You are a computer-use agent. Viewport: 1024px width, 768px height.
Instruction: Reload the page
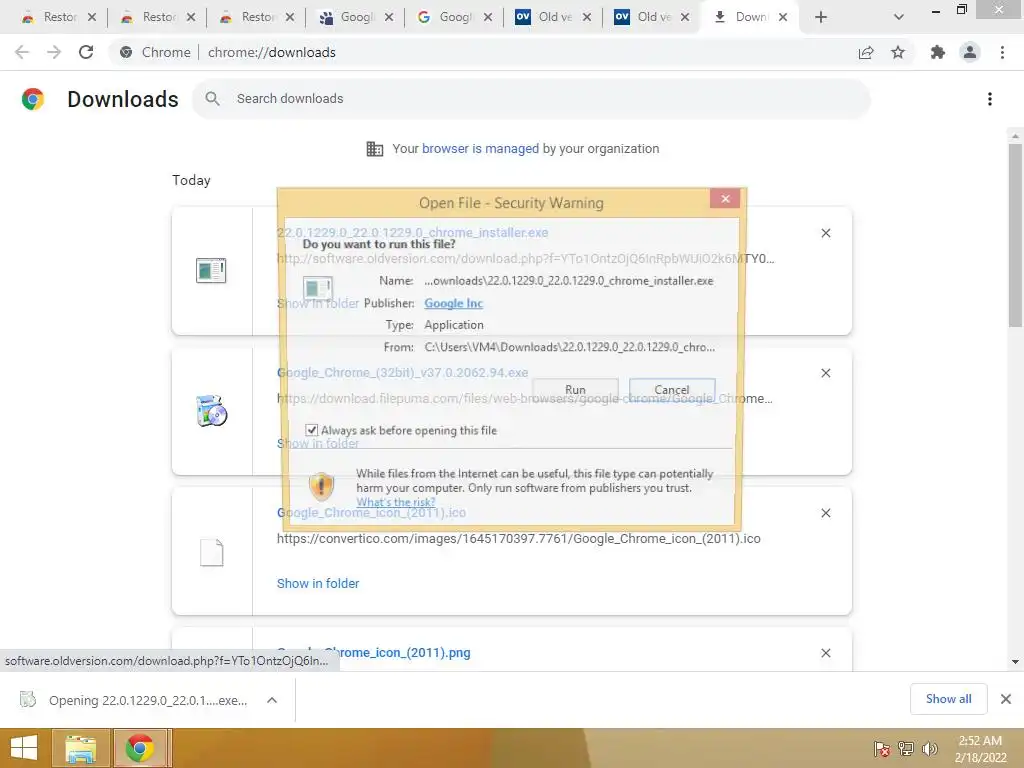pyautogui.click(x=86, y=52)
